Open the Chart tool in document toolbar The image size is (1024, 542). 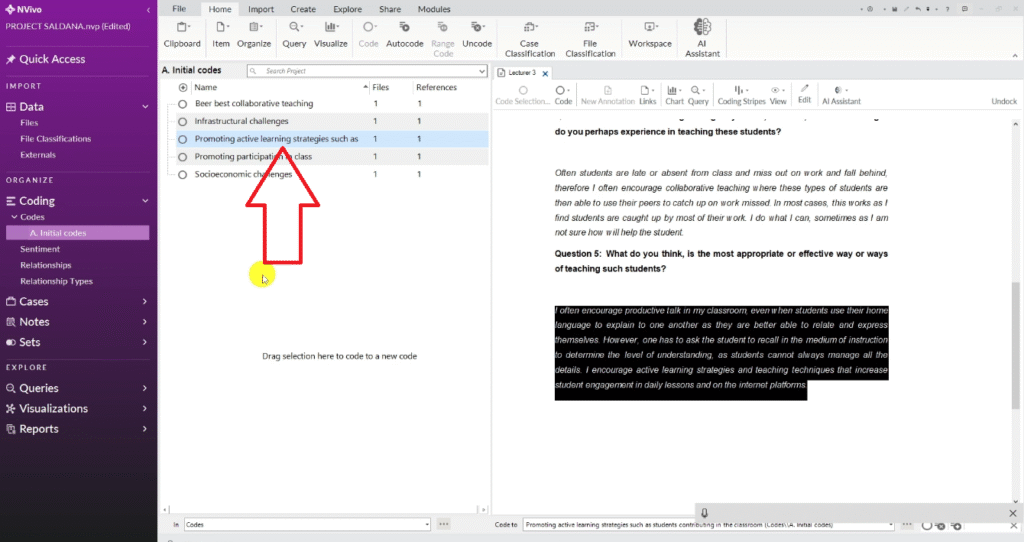point(674,90)
